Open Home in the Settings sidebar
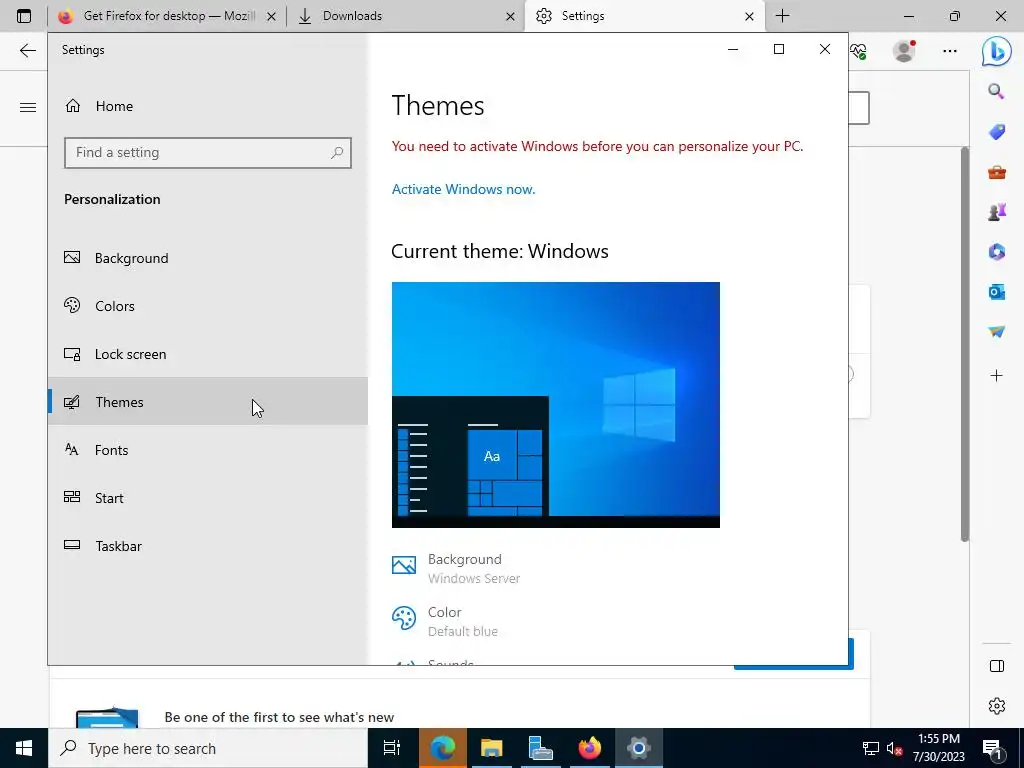 pyautogui.click(x=208, y=106)
